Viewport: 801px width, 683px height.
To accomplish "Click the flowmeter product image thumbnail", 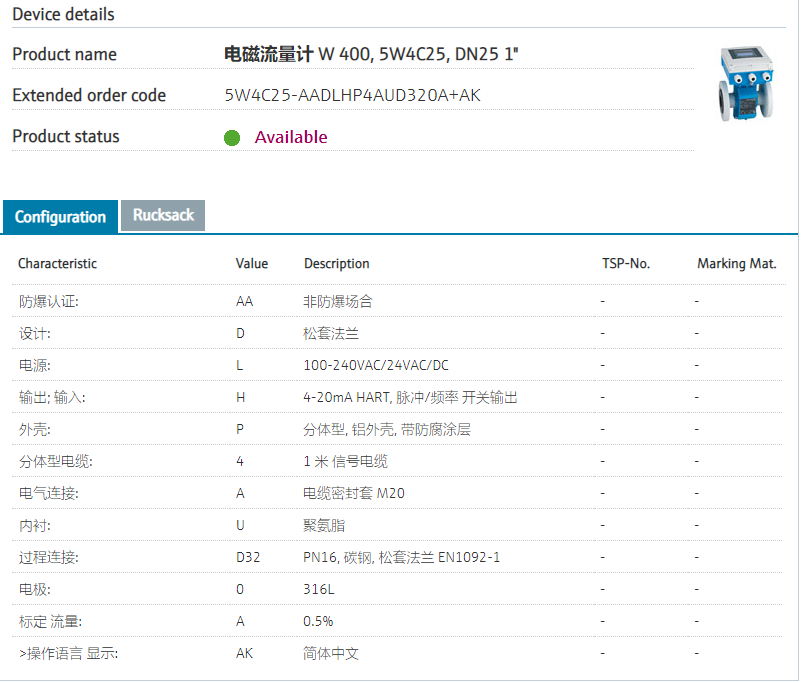I will click(x=745, y=85).
